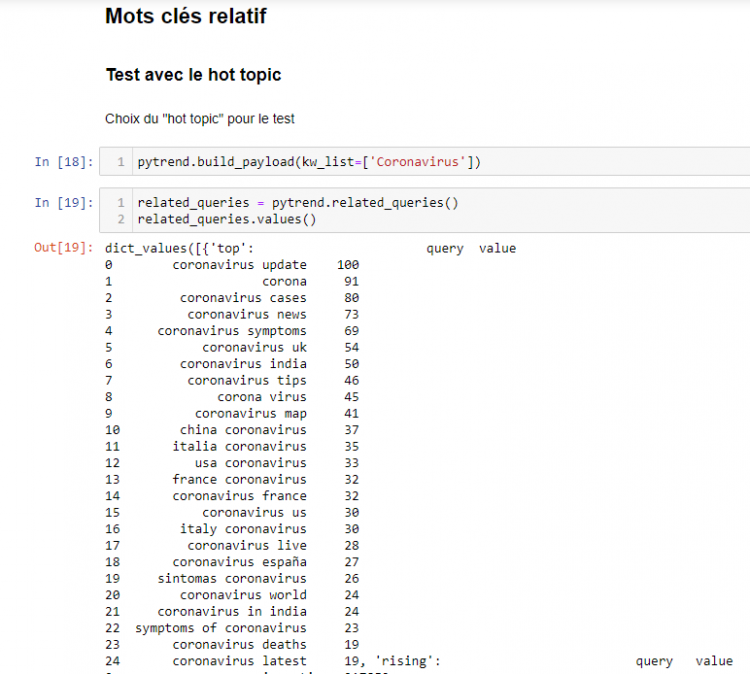
Task: Click the 'symptoms of coronavirus' output row
Action: pos(221,628)
